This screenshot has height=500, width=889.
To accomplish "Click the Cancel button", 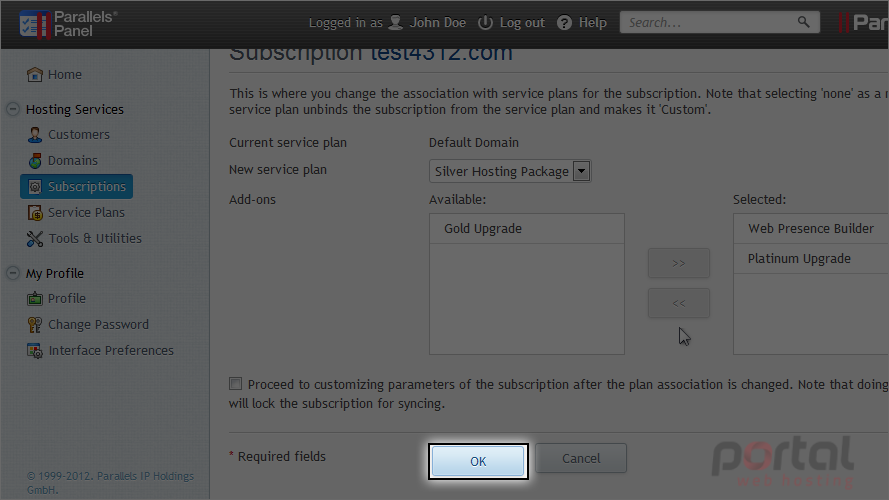I will (x=581, y=458).
